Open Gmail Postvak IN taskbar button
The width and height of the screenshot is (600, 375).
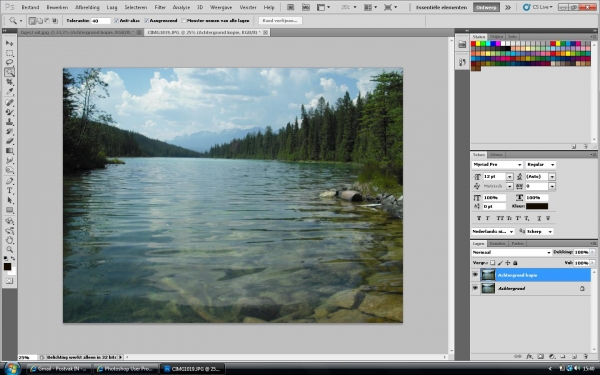60,369
